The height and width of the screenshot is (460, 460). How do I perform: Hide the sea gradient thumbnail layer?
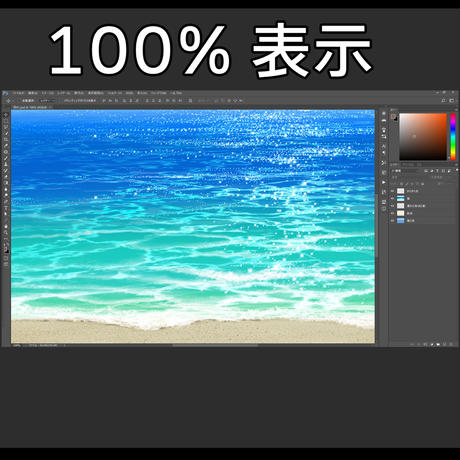[x=392, y=198]
